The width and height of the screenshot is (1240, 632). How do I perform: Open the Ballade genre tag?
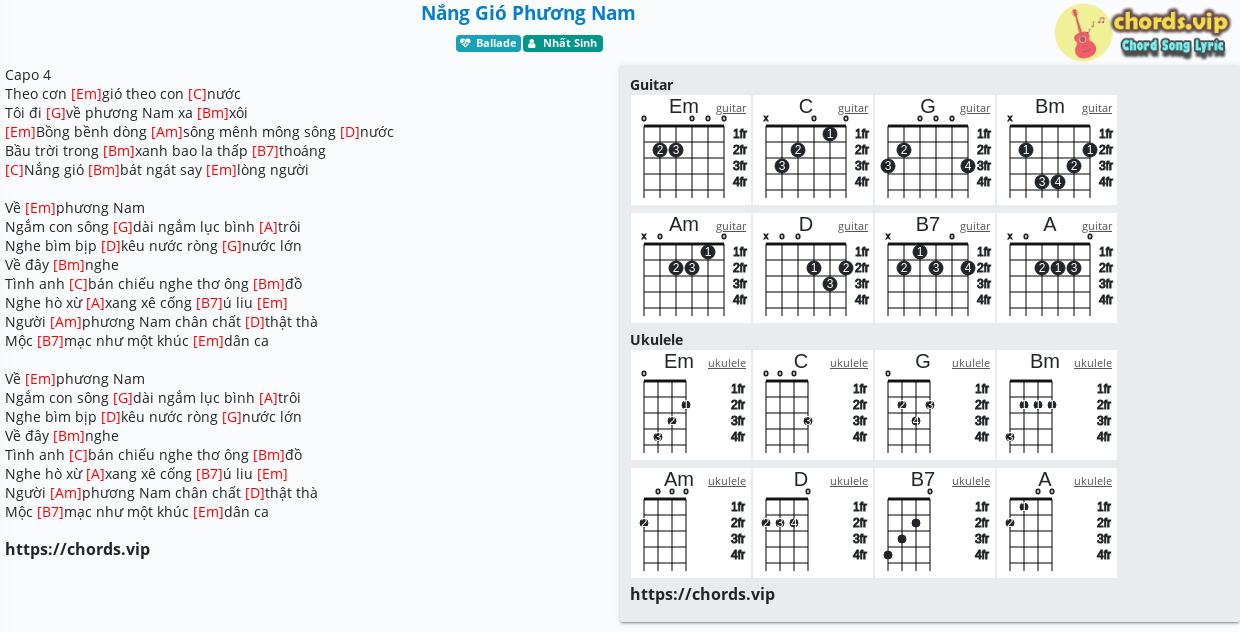click(488, 43)
